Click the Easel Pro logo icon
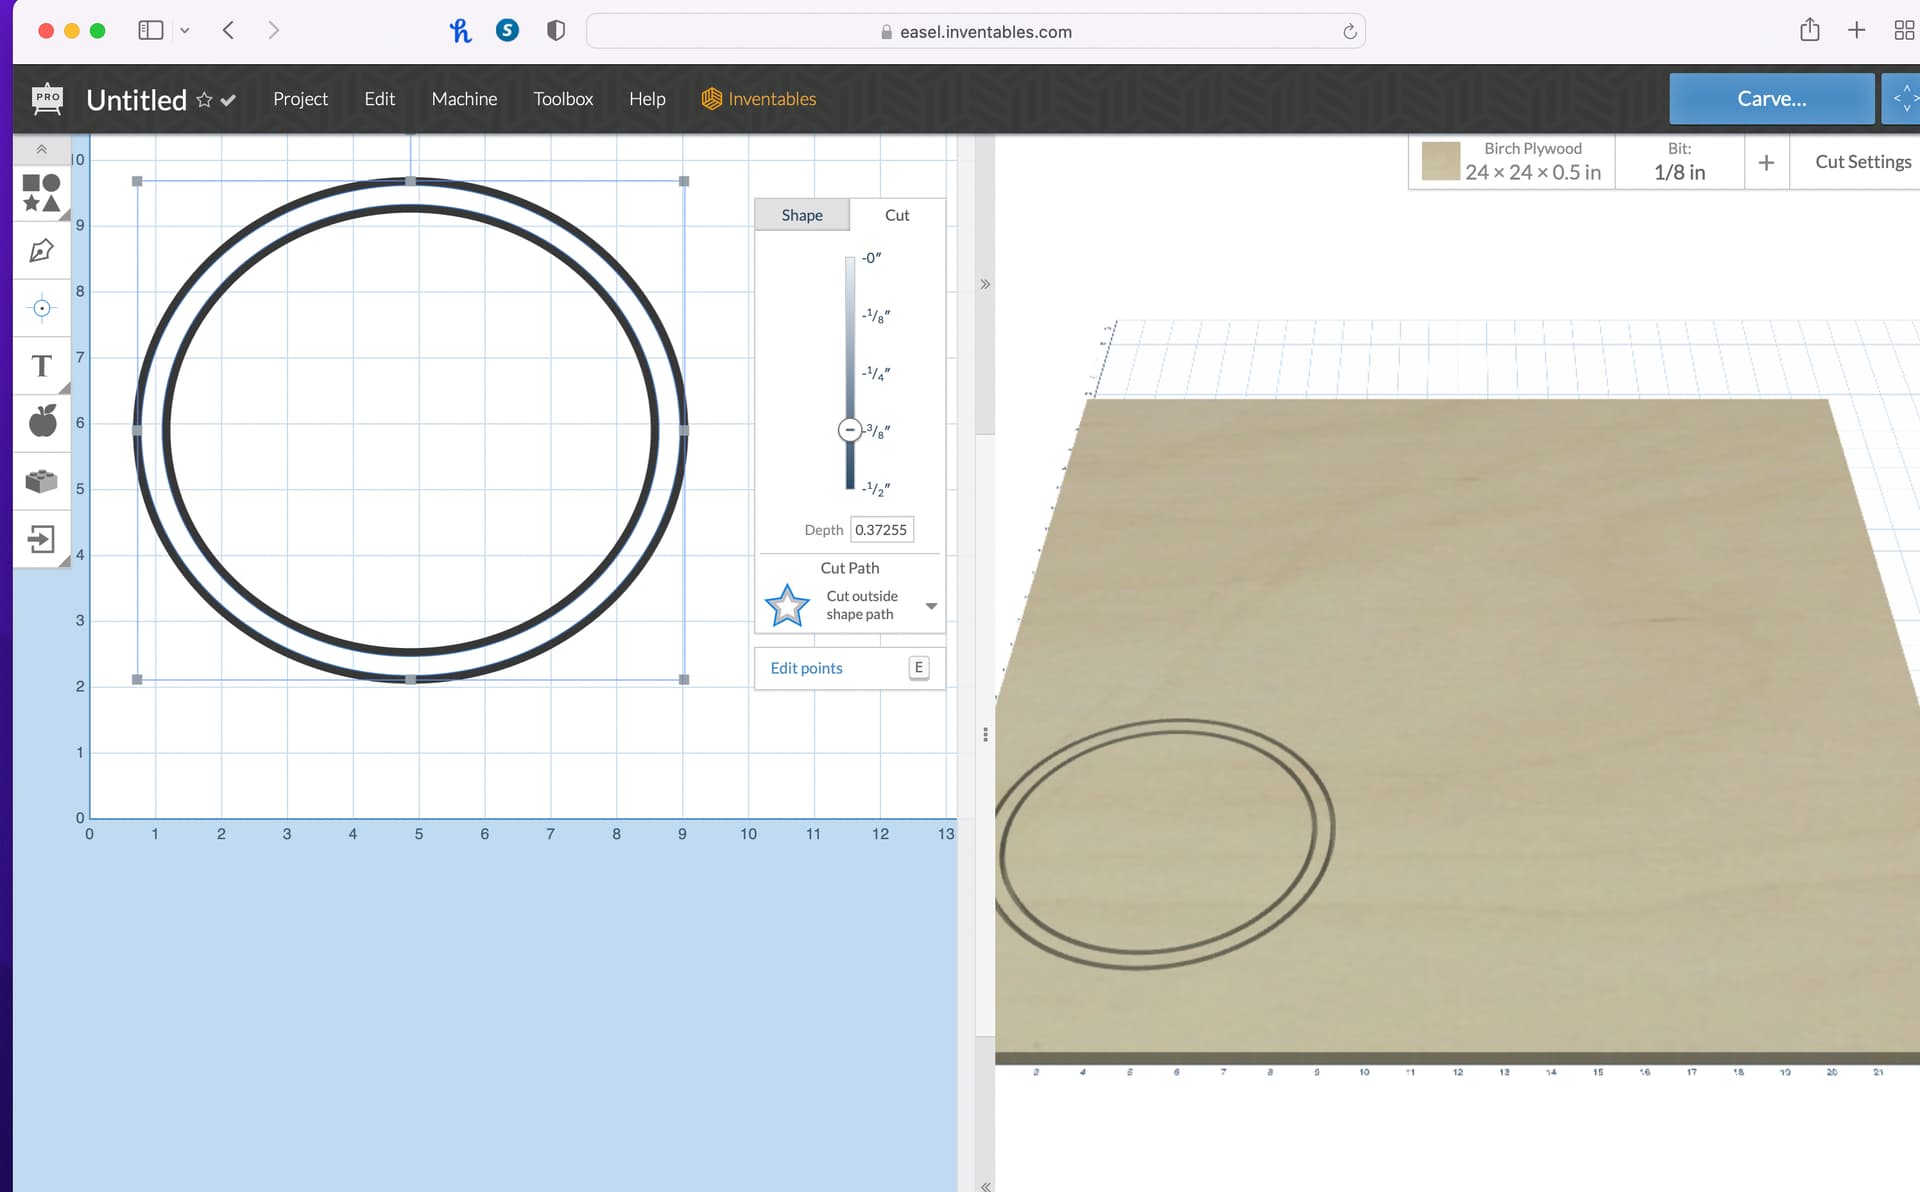 coord(47,98)
